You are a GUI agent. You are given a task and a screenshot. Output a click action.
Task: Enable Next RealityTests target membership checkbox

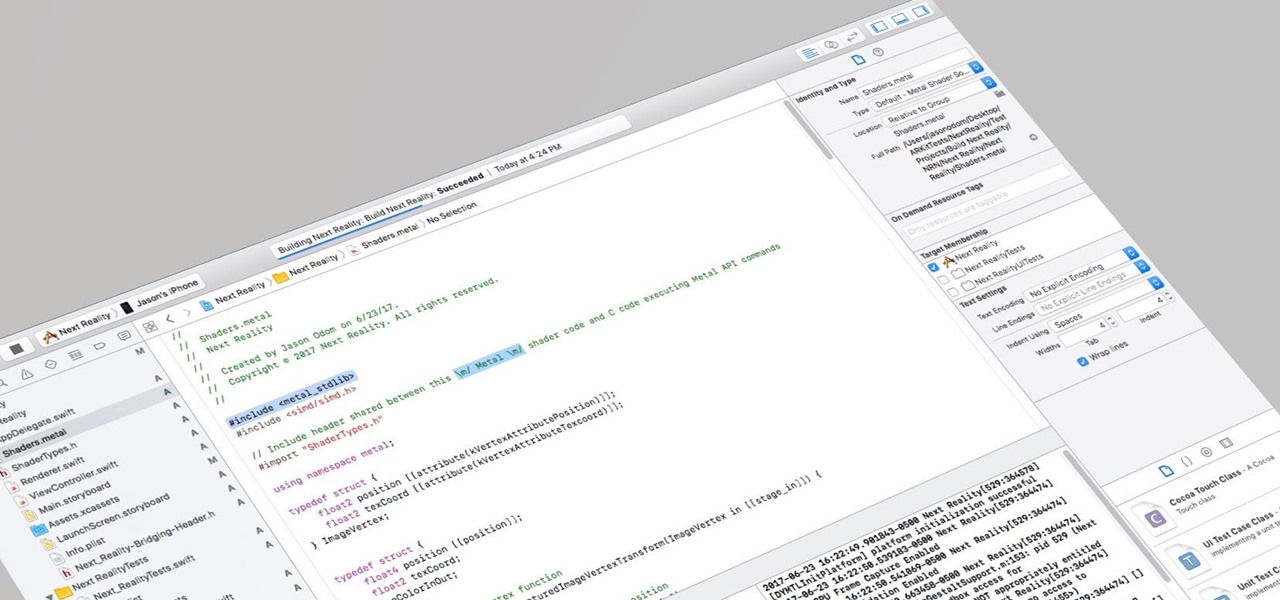[943, 281]
